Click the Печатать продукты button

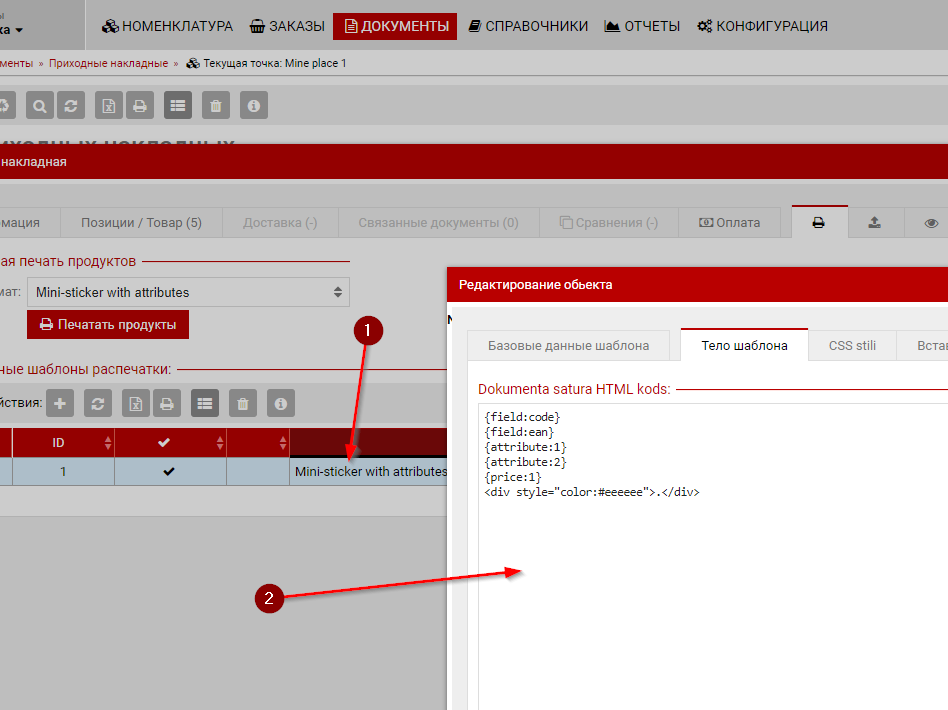coord(107,324)
